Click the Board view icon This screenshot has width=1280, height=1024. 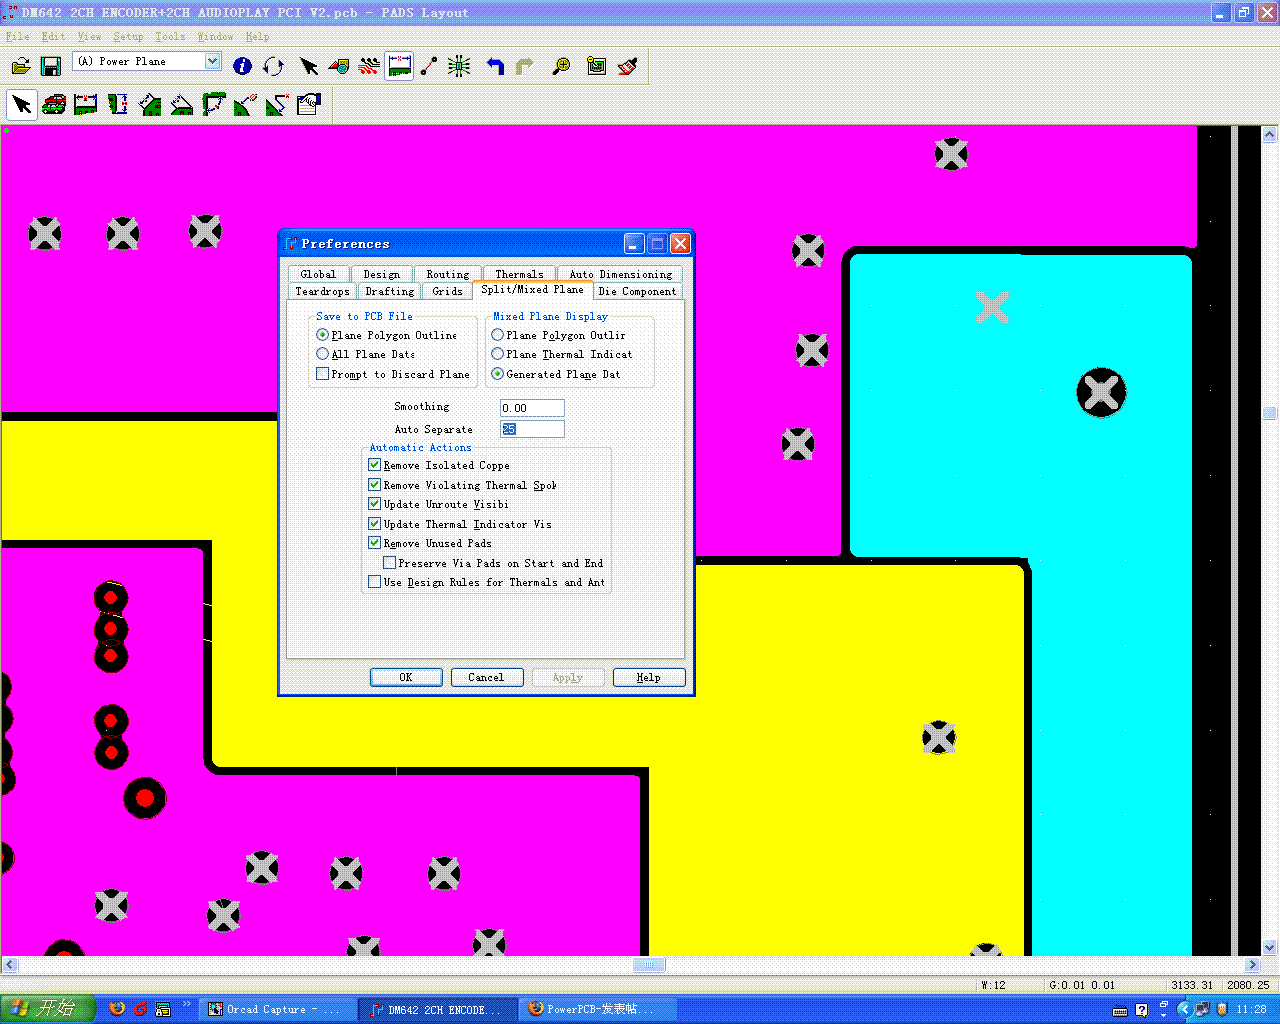coord(597,66)
